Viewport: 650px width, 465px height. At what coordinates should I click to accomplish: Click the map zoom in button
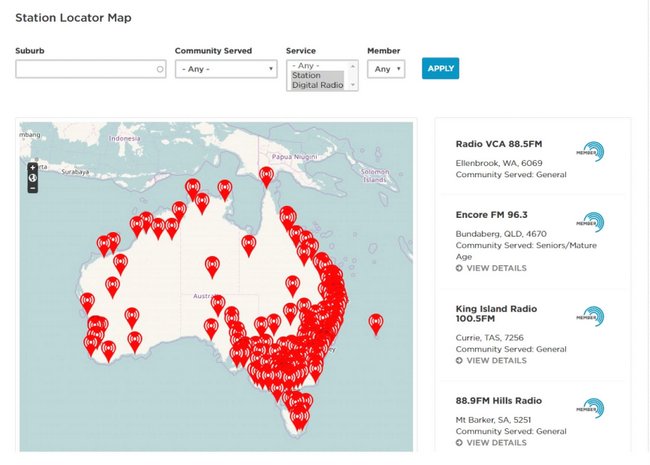33,168
